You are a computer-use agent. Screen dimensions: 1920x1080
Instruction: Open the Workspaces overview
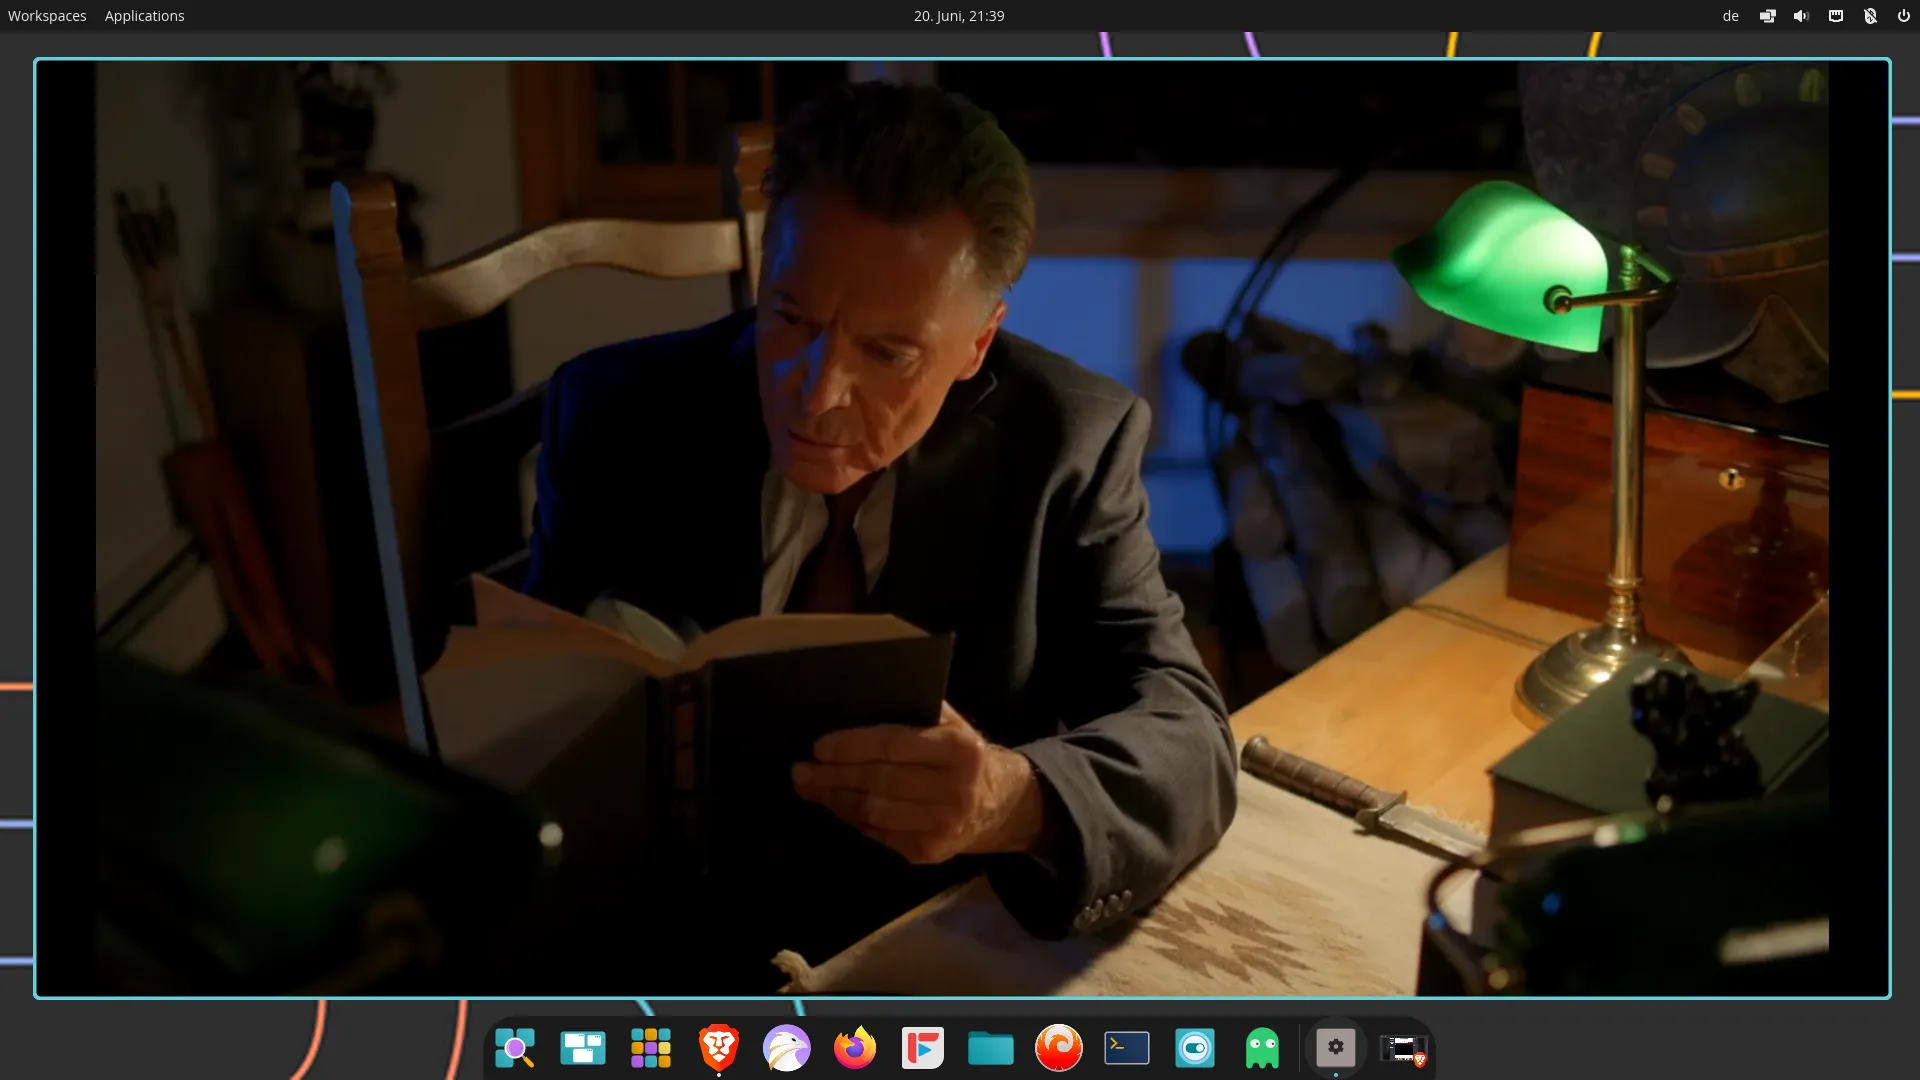(x=47, y=16)
